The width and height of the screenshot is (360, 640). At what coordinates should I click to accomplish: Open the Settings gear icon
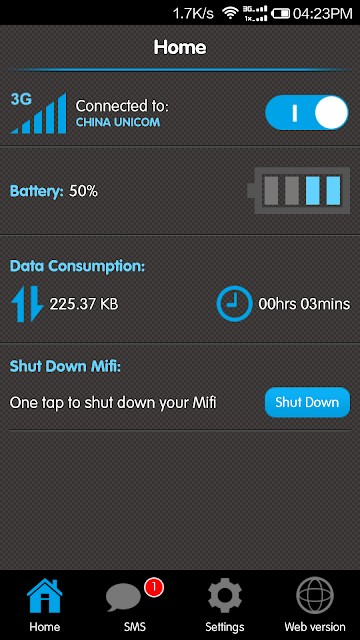tap(225, 596)
